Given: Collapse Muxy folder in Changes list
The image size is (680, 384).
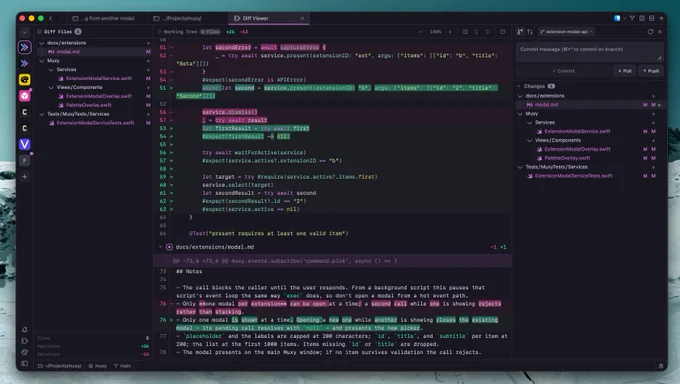Looking at the screenshot, I should pos(520,114).
